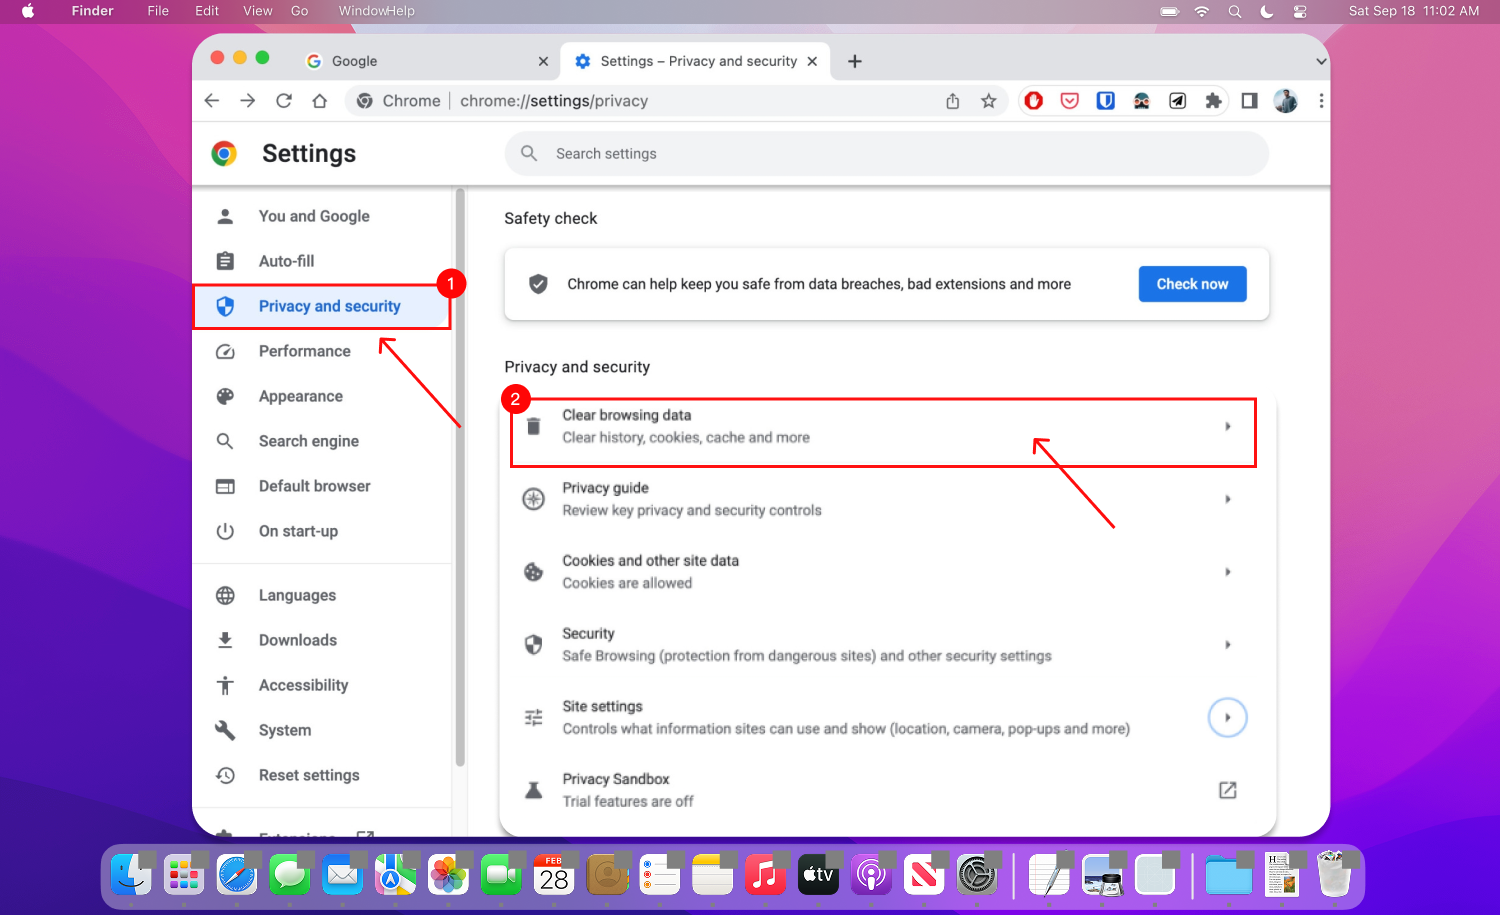This screenshot has width=1500, height=915.
Task: Reload the page with refresh icon
Action: [x=284, y=101]
